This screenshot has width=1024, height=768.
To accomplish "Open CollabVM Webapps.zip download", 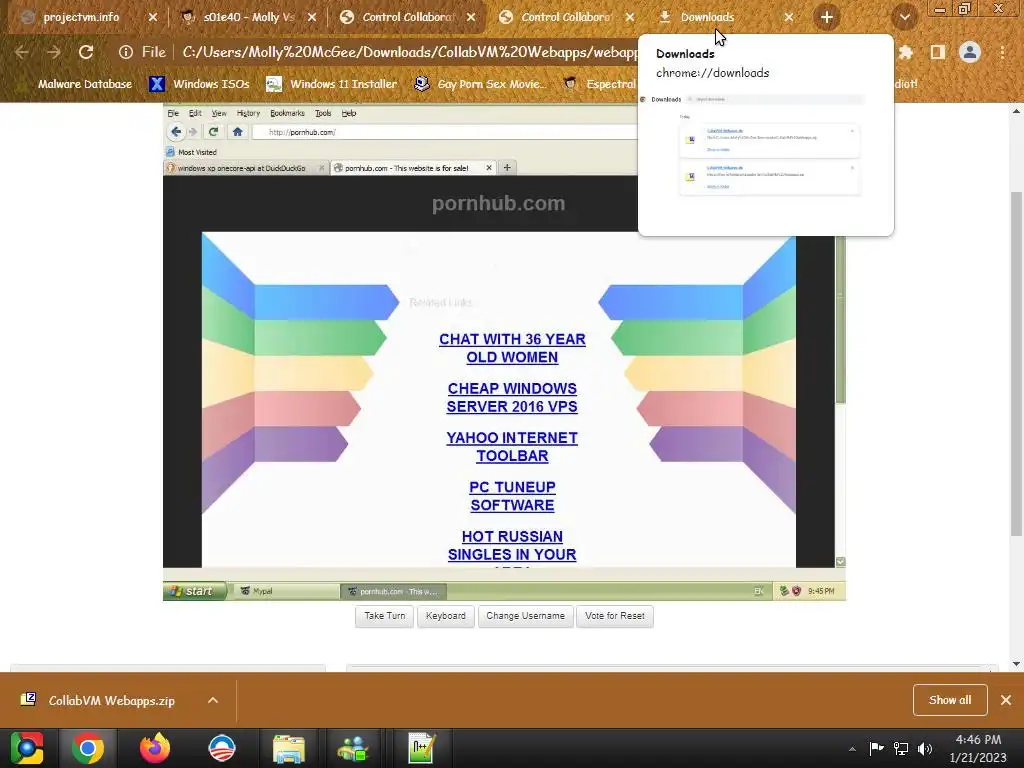I will click(x=112, y=701).
